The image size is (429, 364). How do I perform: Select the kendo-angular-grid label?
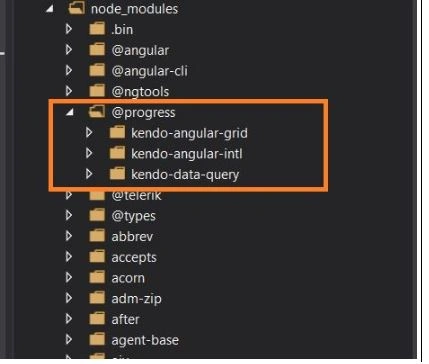189,133
